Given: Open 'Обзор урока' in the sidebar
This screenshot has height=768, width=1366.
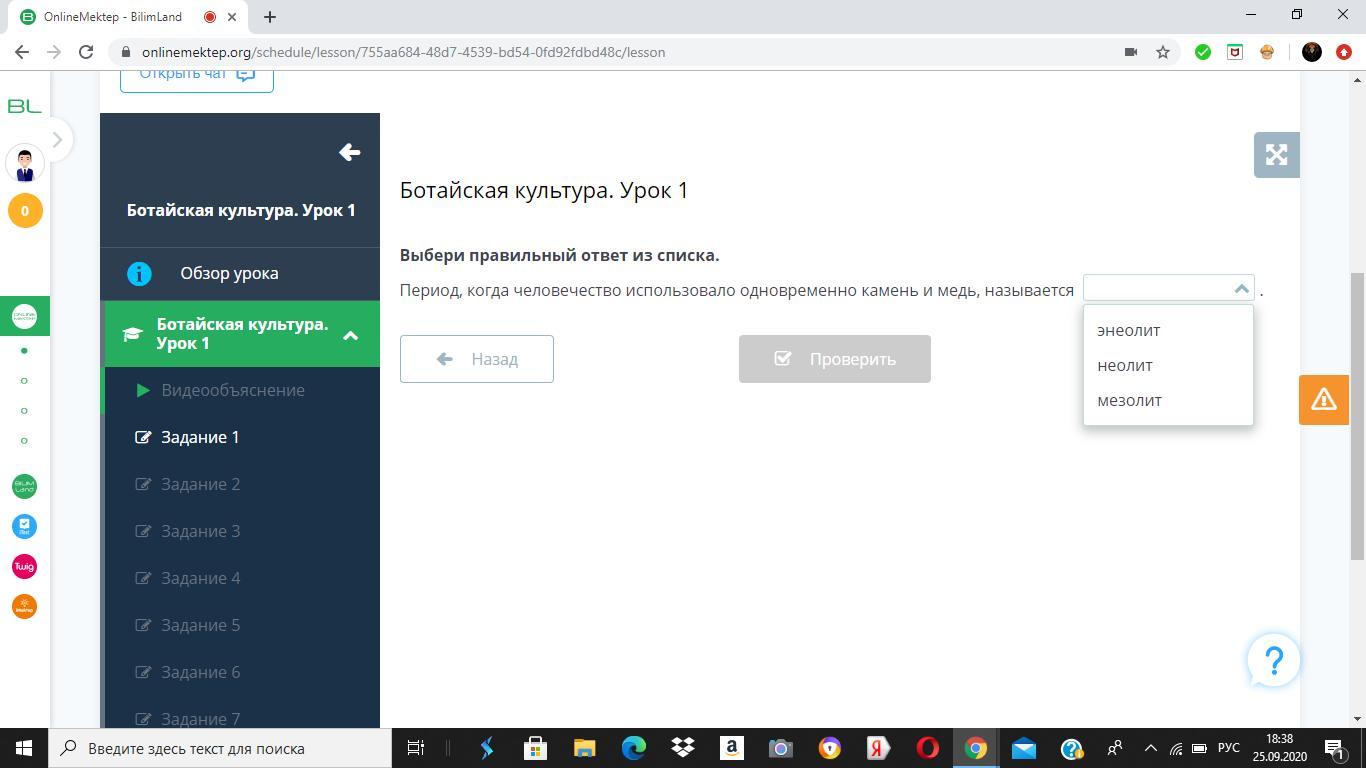Looking at the screenshot, I should point(229,273).
